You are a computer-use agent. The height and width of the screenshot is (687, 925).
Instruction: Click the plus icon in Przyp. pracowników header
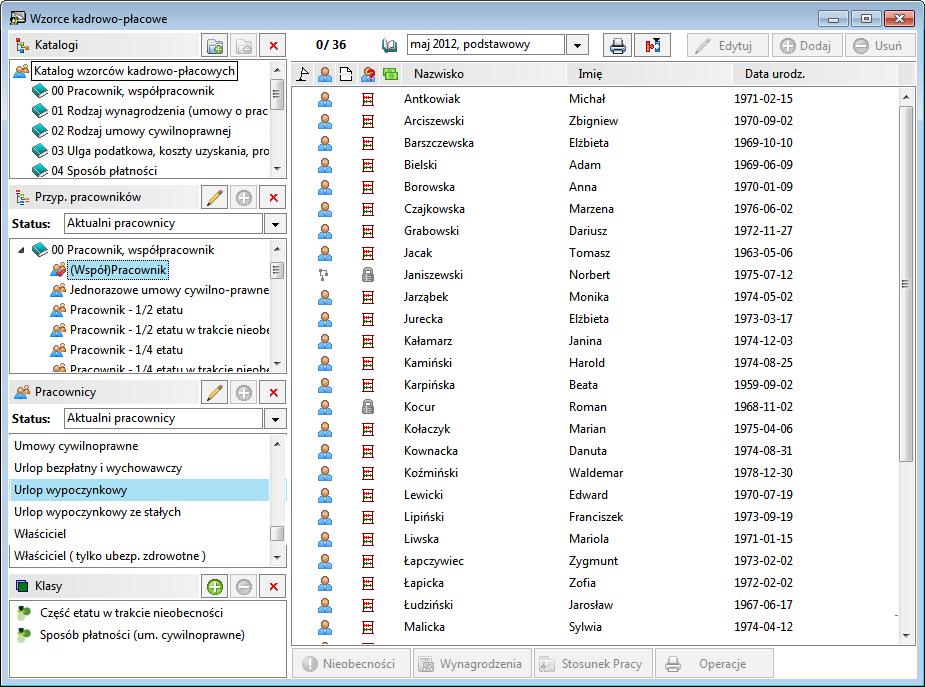244,198
